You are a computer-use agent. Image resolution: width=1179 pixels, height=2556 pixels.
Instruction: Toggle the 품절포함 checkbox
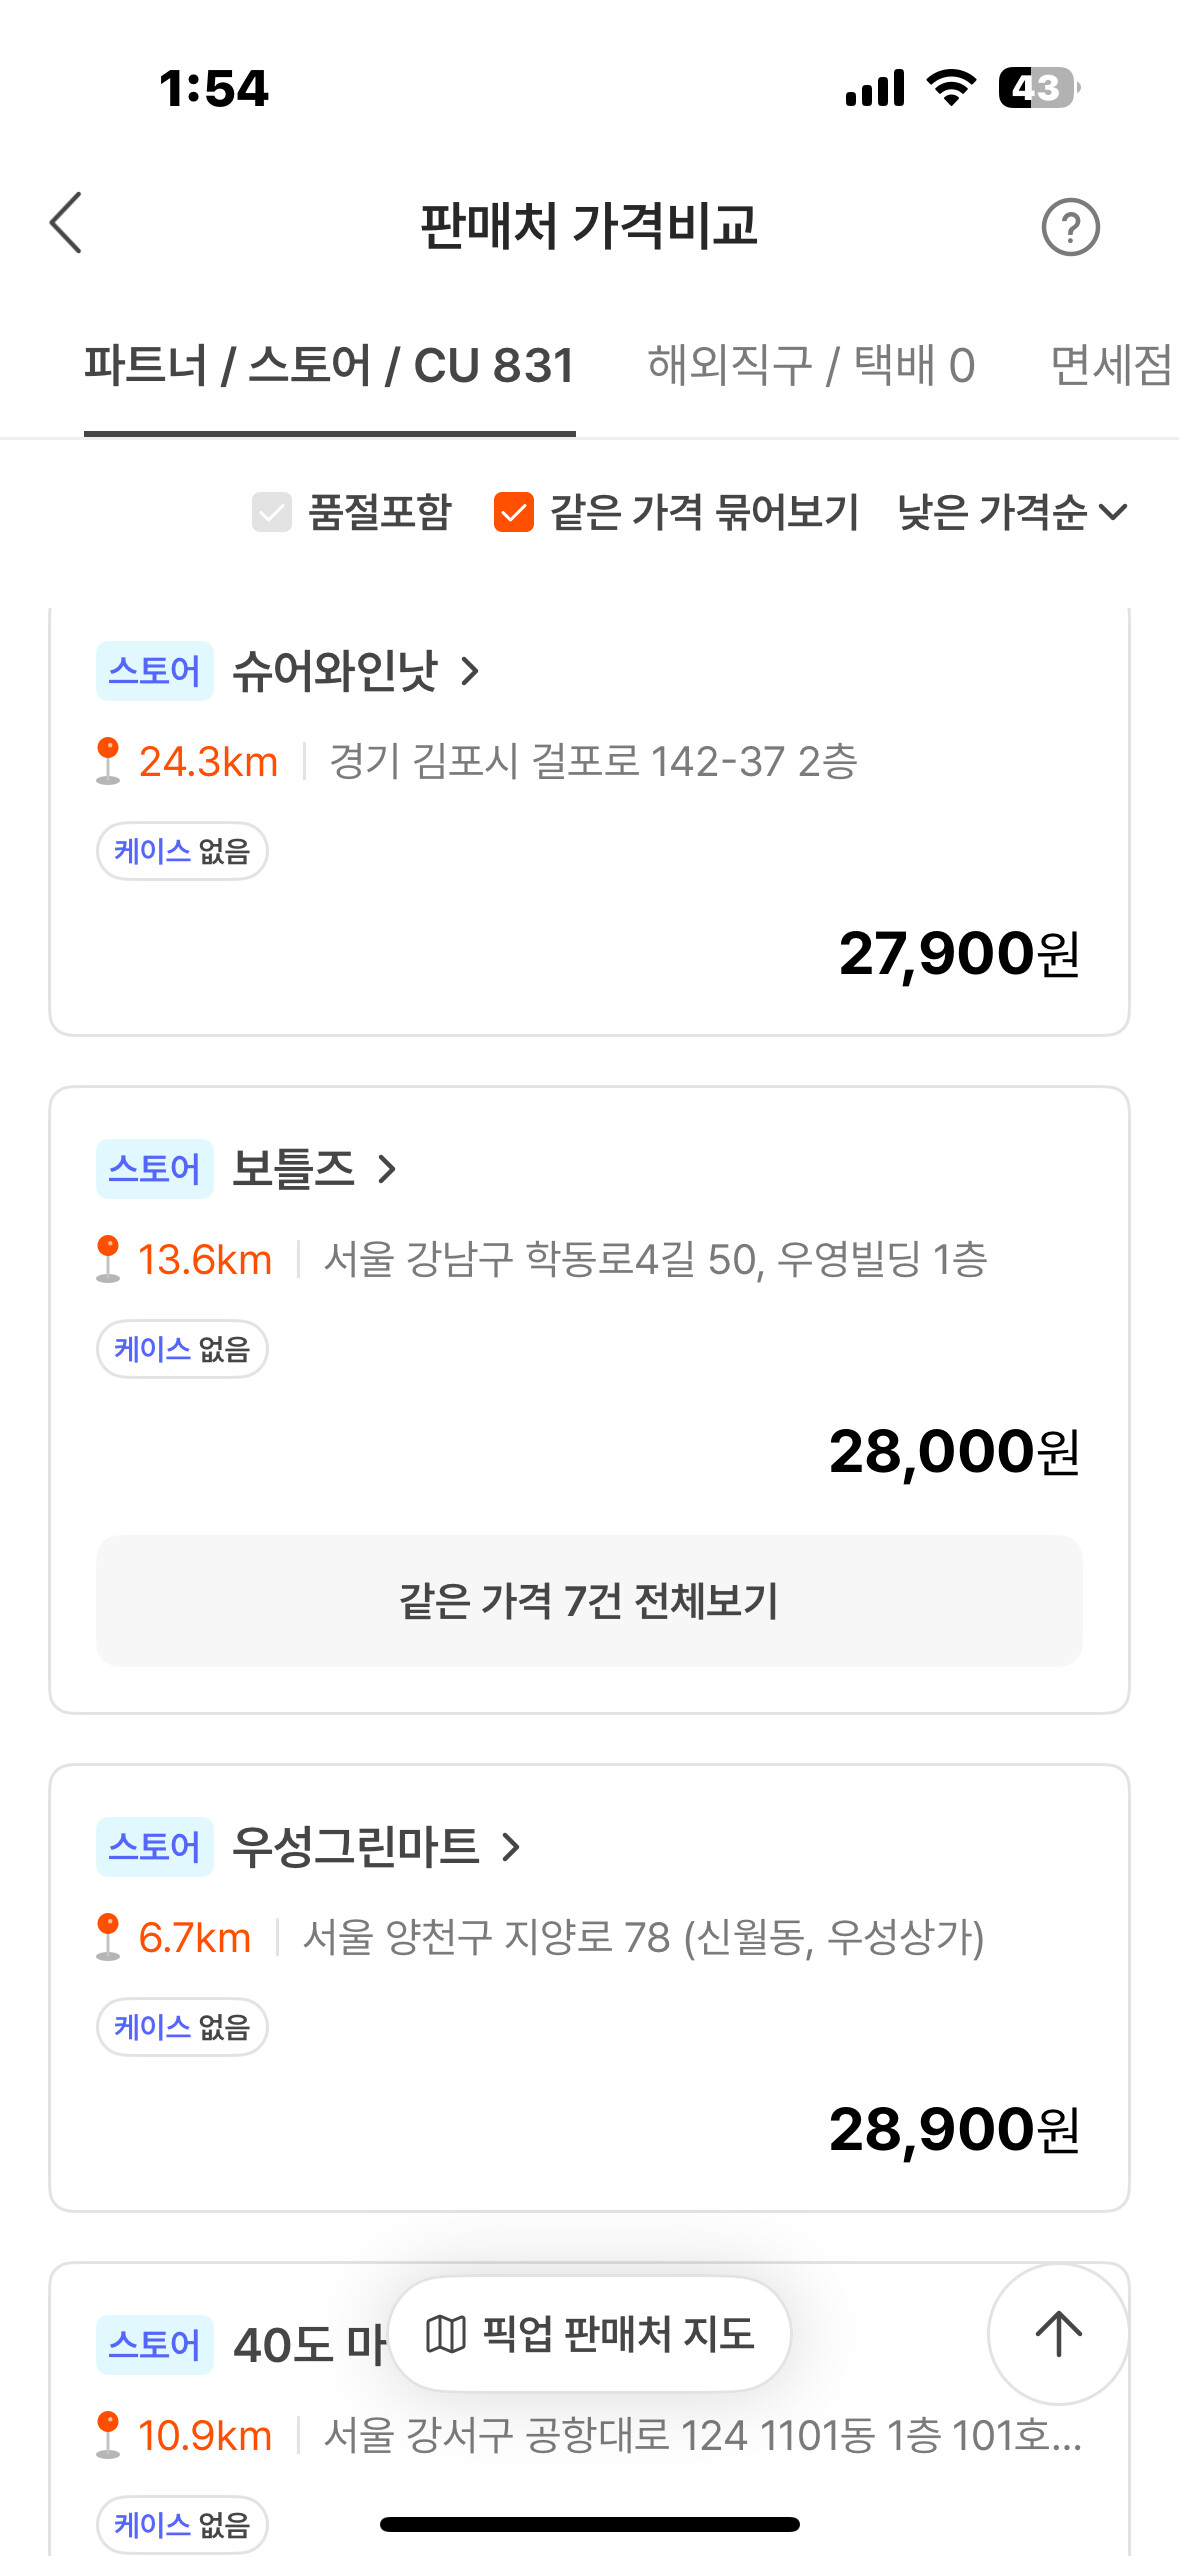[x=272, y=512]
